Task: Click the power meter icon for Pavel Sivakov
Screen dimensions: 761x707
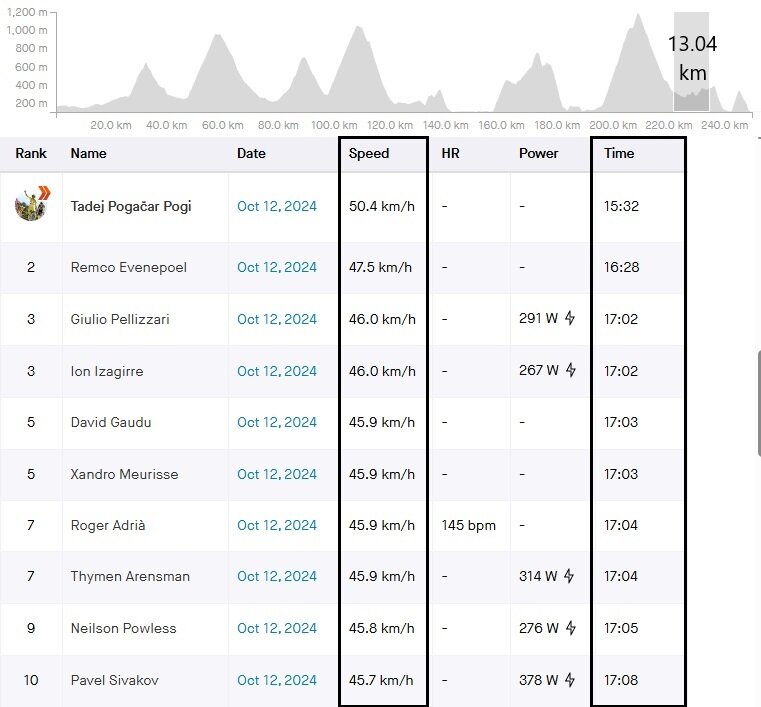Action: (x=570, y=681)
